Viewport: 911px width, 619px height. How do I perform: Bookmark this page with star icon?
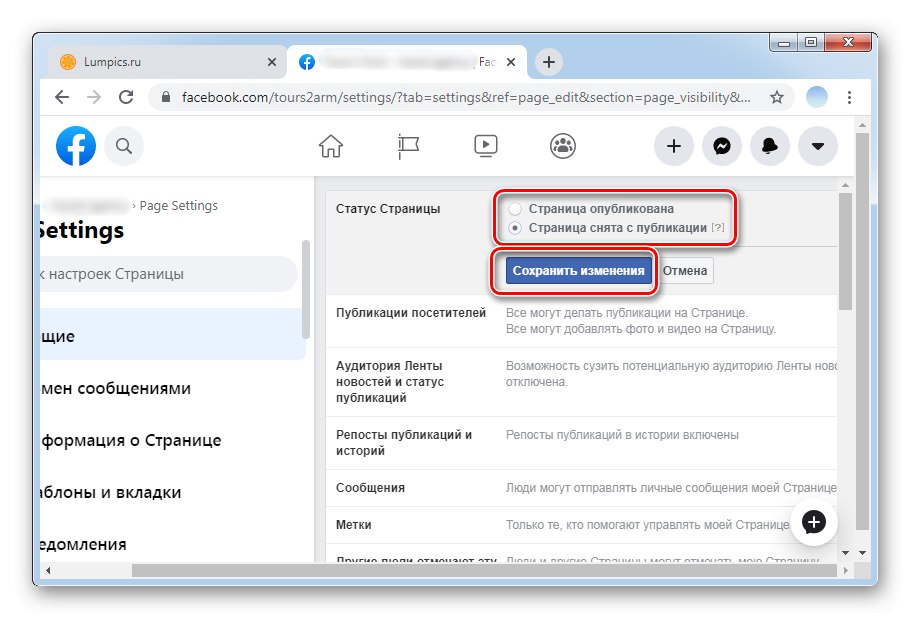(x=777, y=97)
